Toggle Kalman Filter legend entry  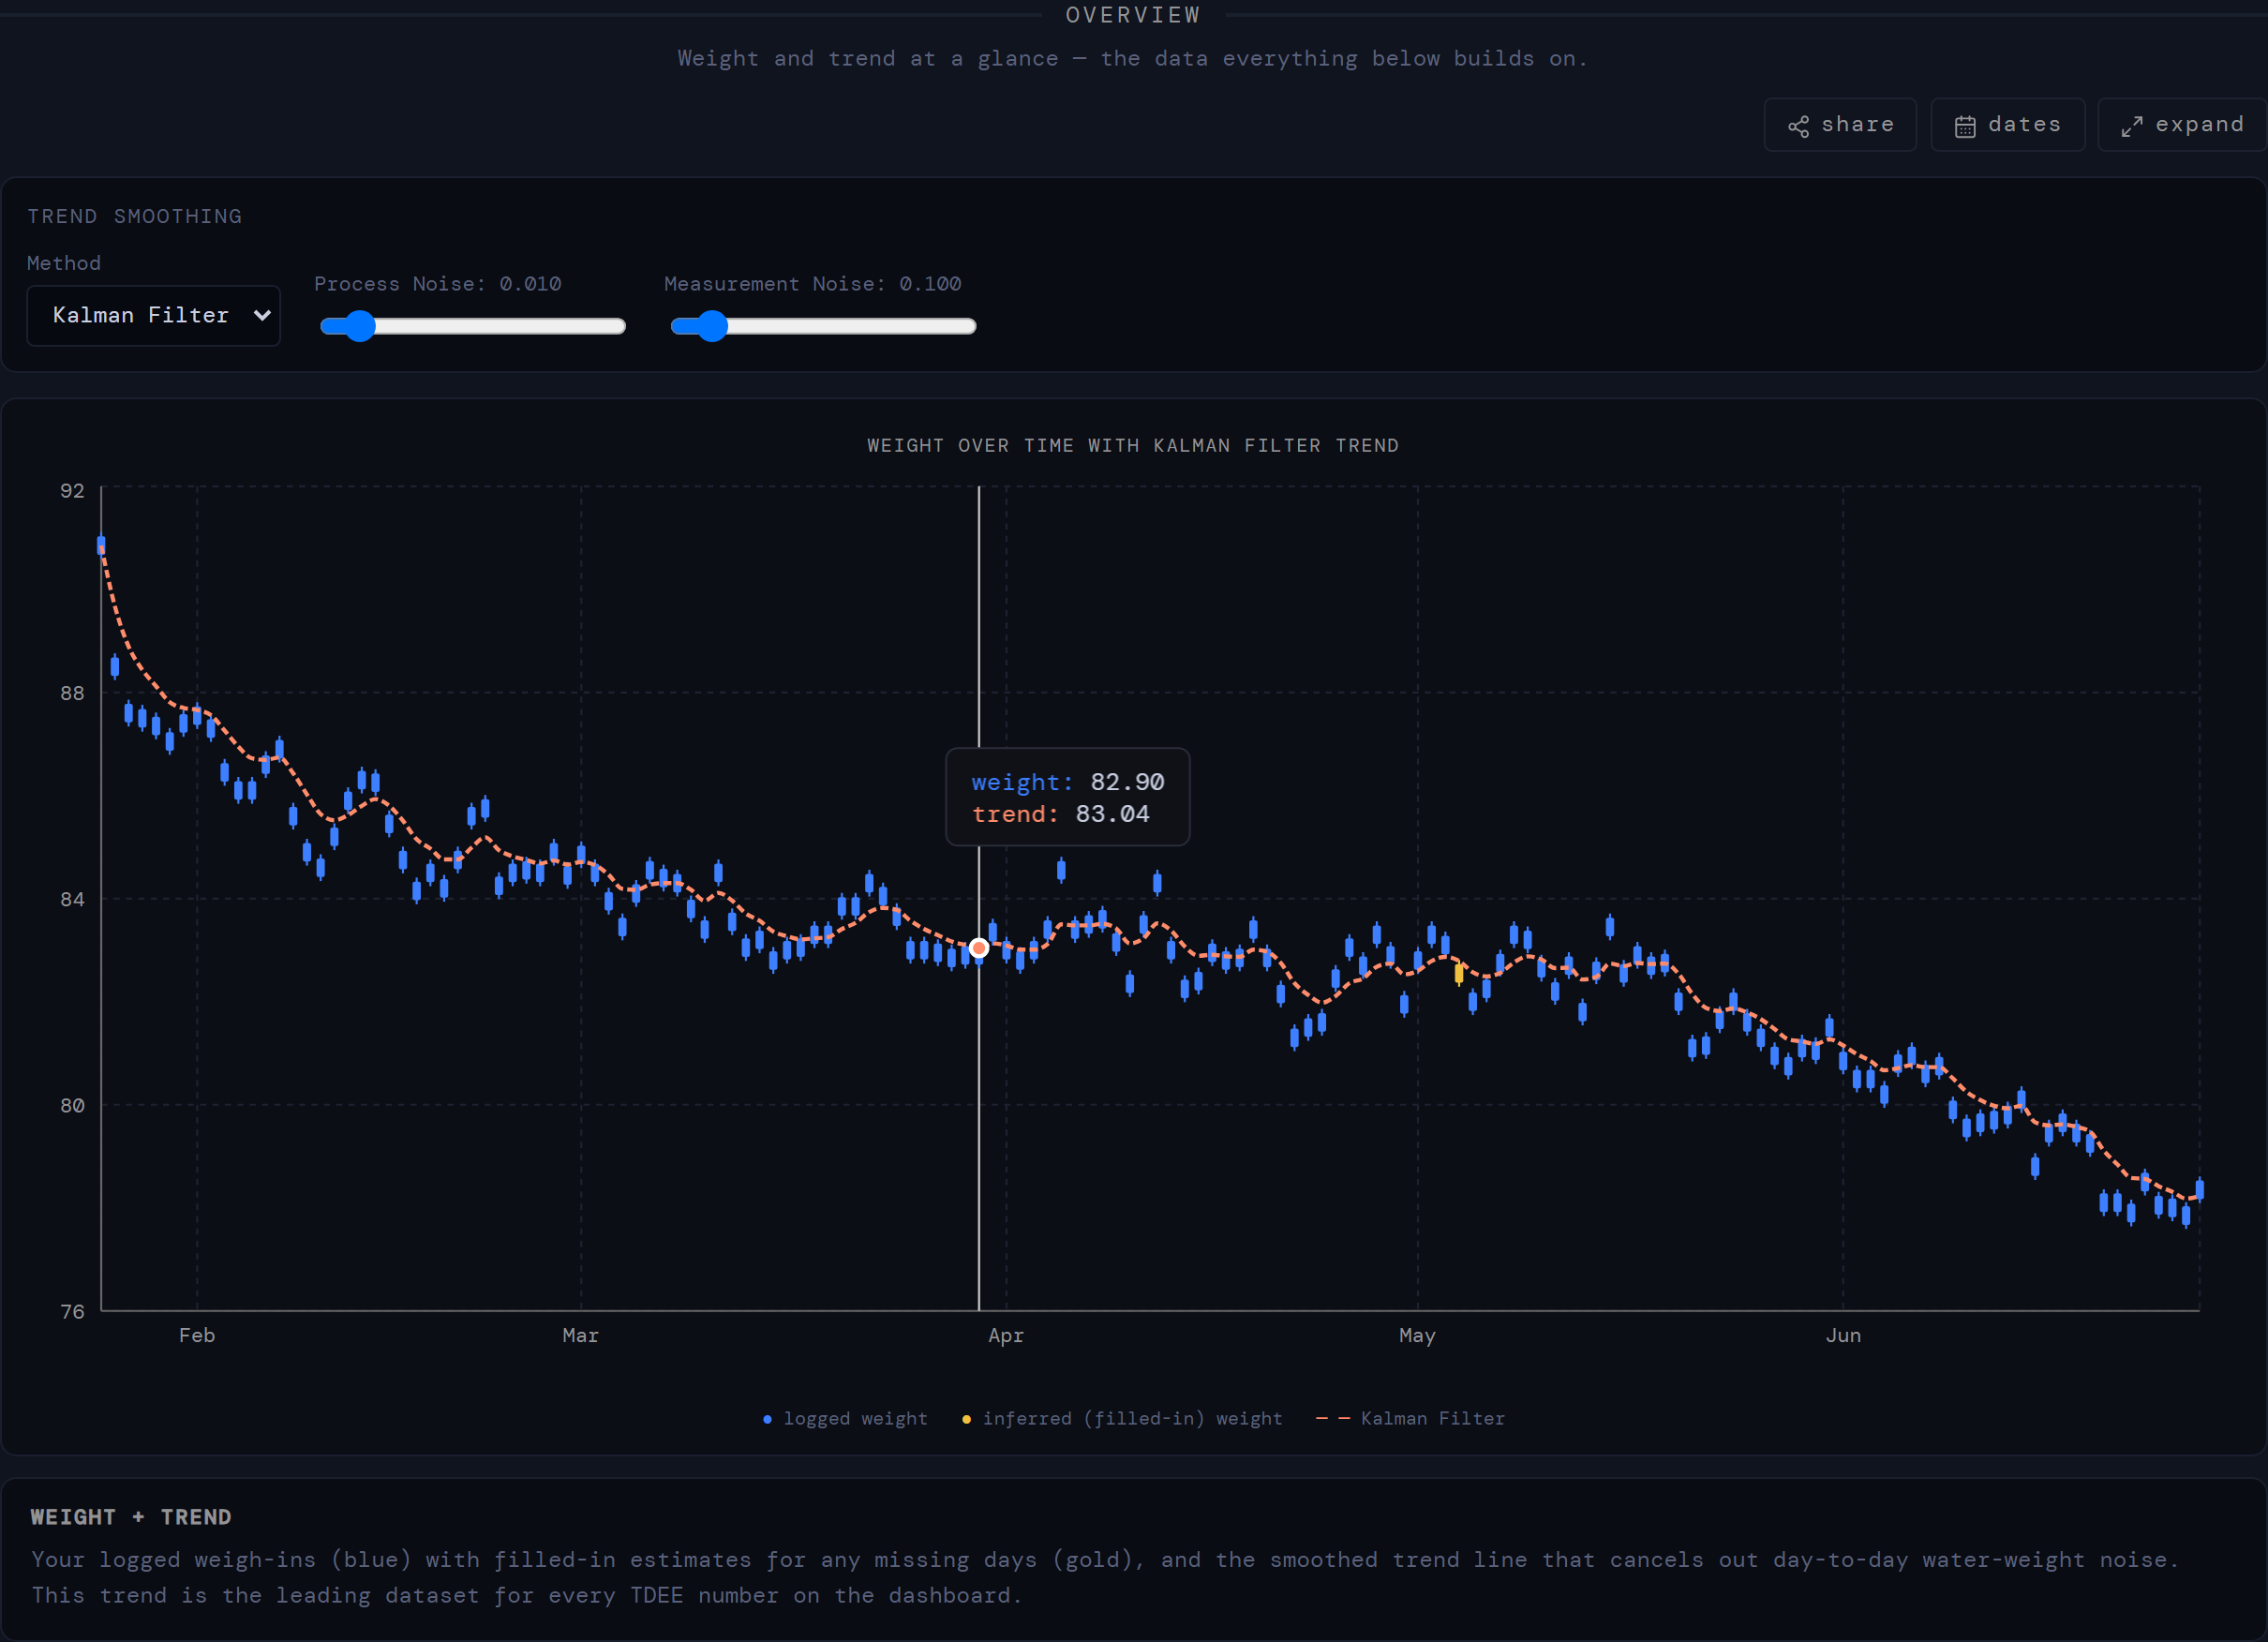tap(1410, 1418)
